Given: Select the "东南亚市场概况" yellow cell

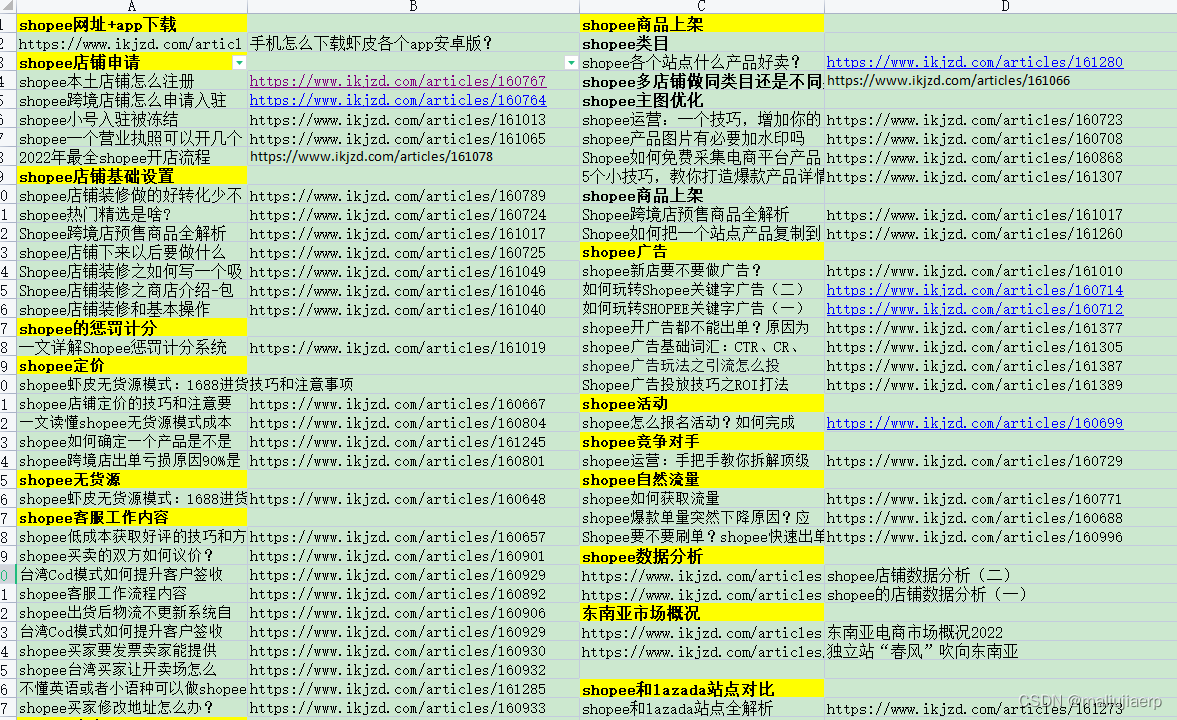Looking at the screenshot, I should pyautogui.click(x=700, y=612).
